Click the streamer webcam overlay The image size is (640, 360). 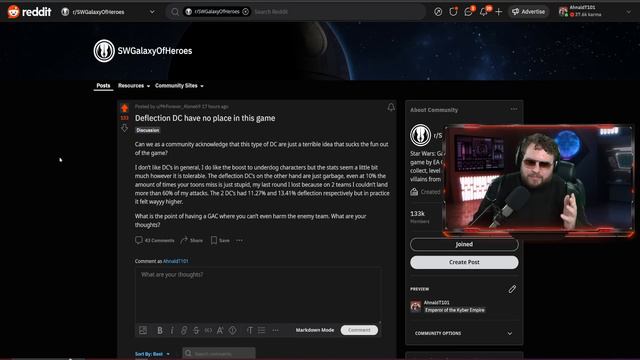pos(539,180)
